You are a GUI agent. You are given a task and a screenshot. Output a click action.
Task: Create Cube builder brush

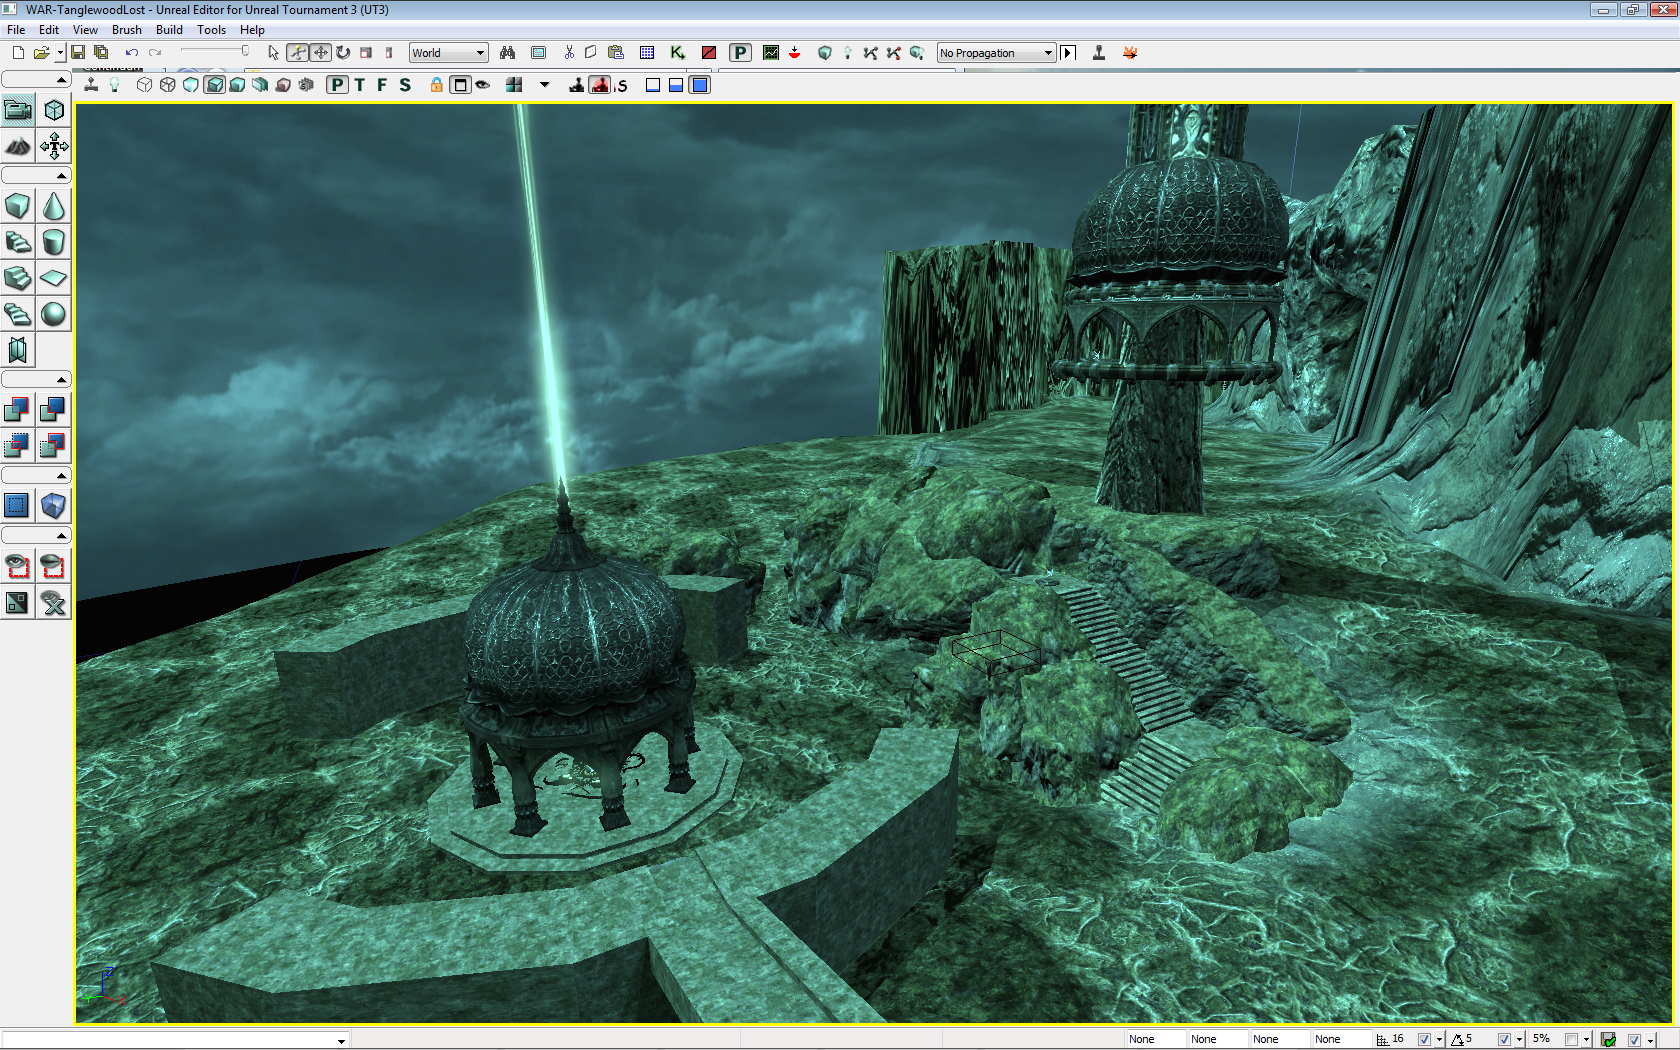coord(18,207)
